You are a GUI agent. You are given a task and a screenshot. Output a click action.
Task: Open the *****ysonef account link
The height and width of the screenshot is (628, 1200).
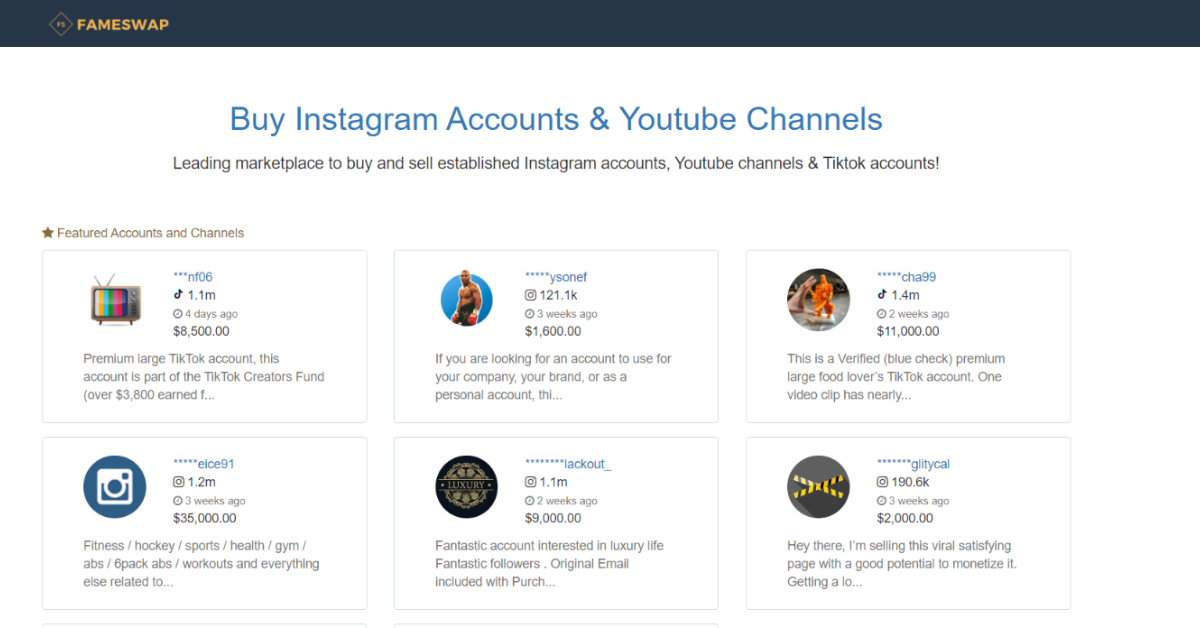(x=556, y=277)
